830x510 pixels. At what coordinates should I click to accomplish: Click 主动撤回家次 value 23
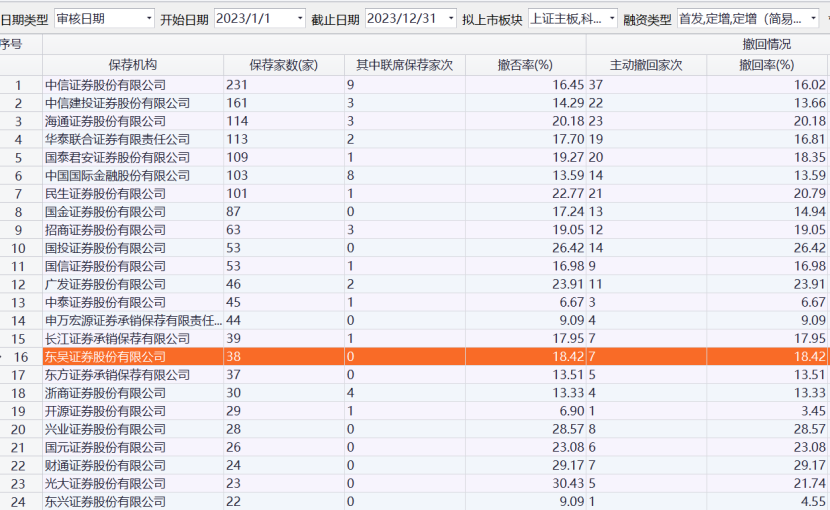tap(596, 121)
